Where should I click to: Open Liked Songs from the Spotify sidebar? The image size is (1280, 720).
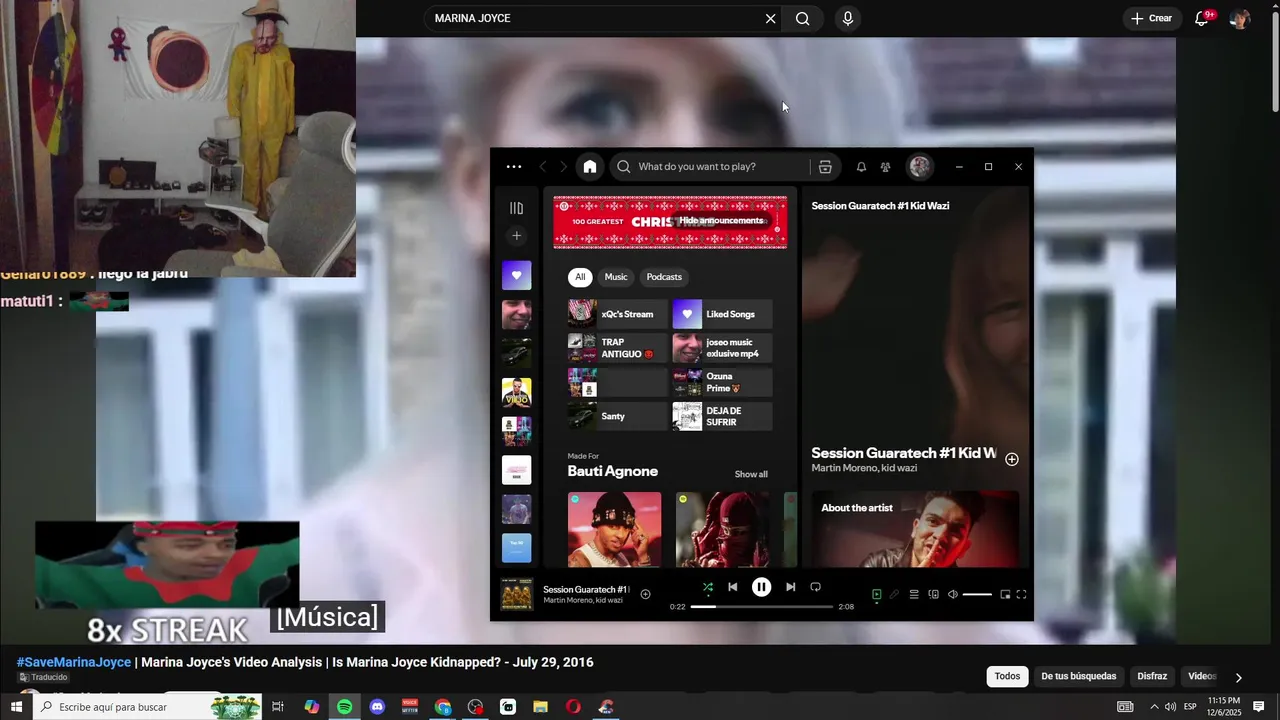(x=516, y=275)
